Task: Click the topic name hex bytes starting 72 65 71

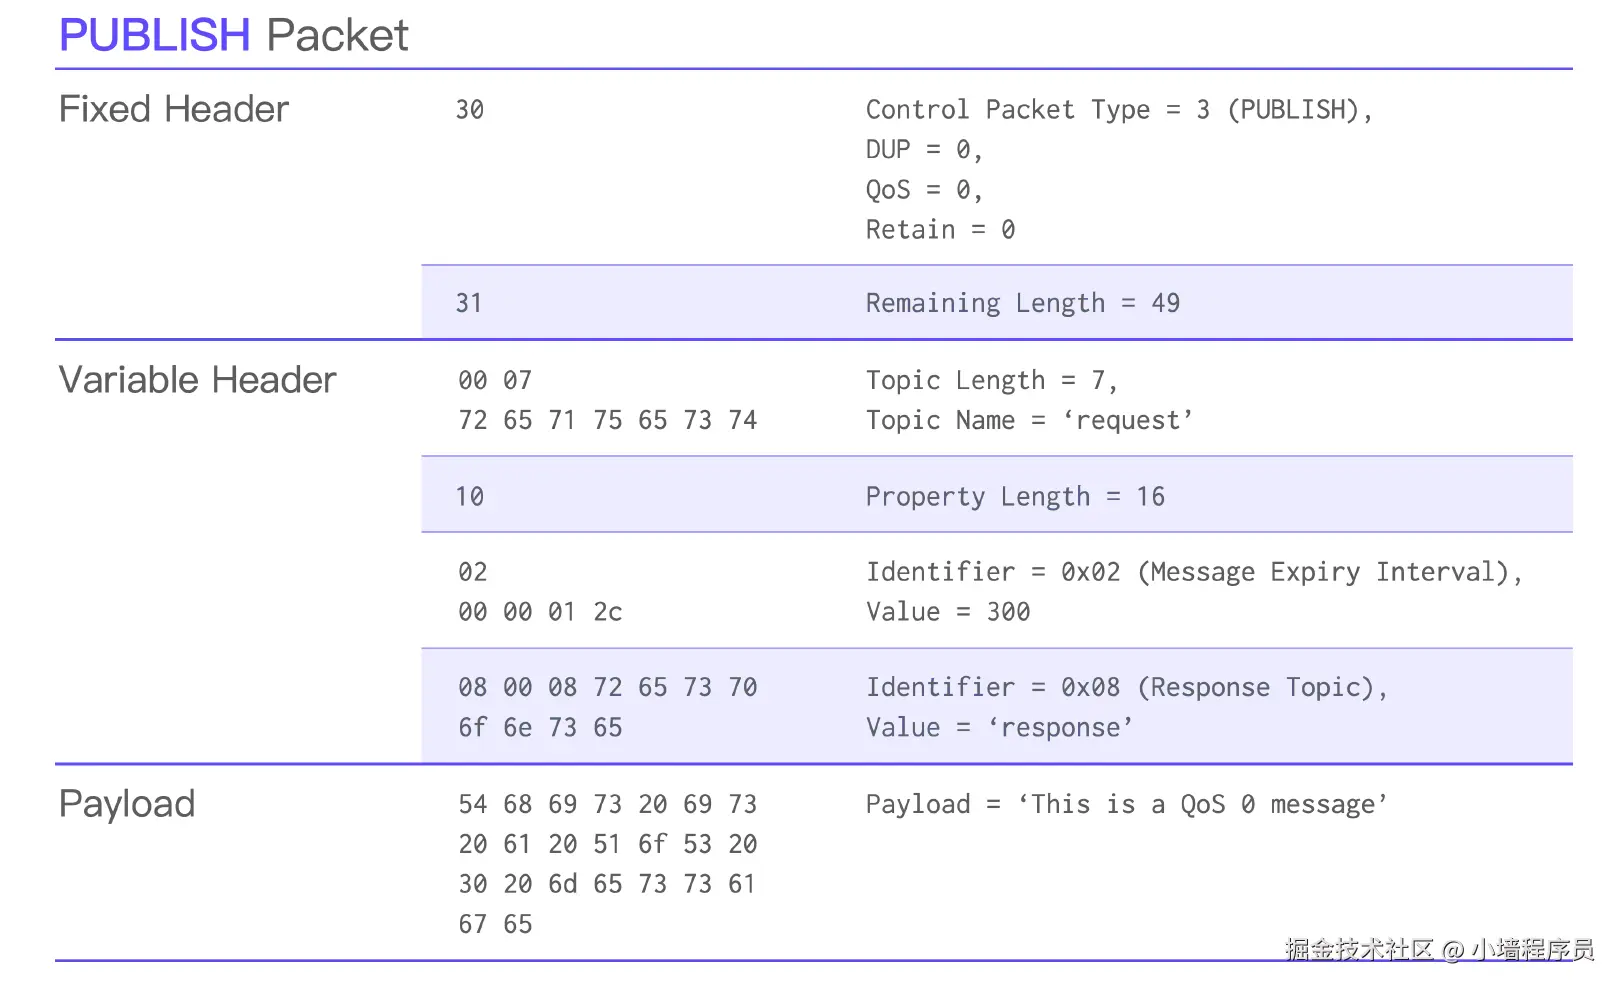Action: click(607, 421)
